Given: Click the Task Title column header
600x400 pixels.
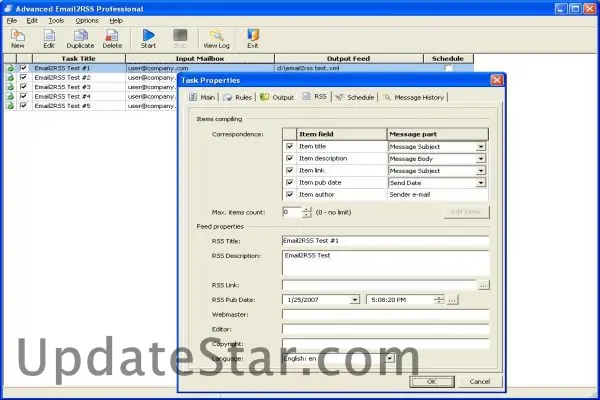Looking at the screenshot, I should pos(79,59).
